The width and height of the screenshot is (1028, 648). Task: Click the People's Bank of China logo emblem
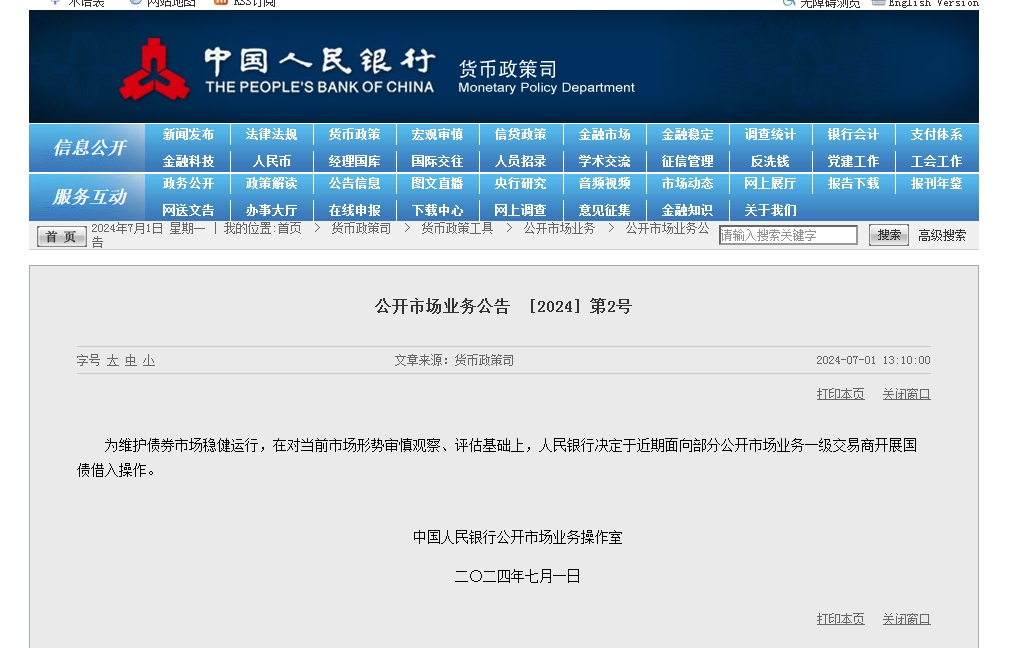[x=154, y=69]
